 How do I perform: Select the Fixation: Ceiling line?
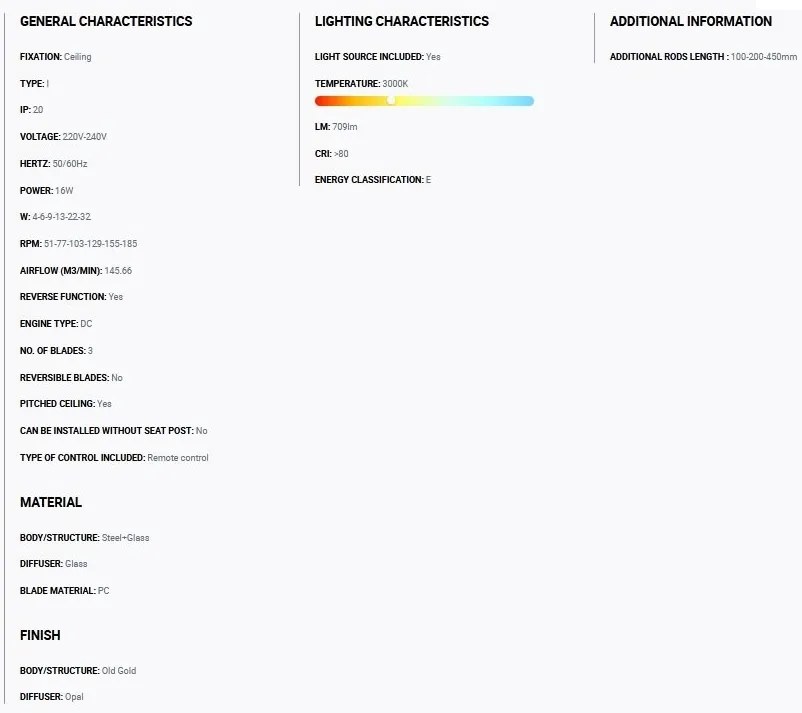(56, 57)
